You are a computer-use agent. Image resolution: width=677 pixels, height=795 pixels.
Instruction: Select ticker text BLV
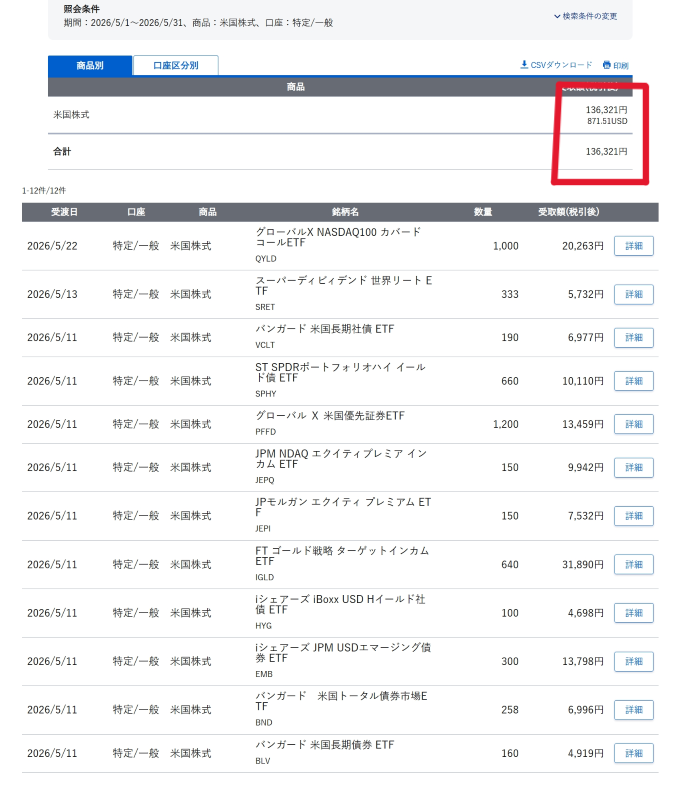tap(263, 761)
